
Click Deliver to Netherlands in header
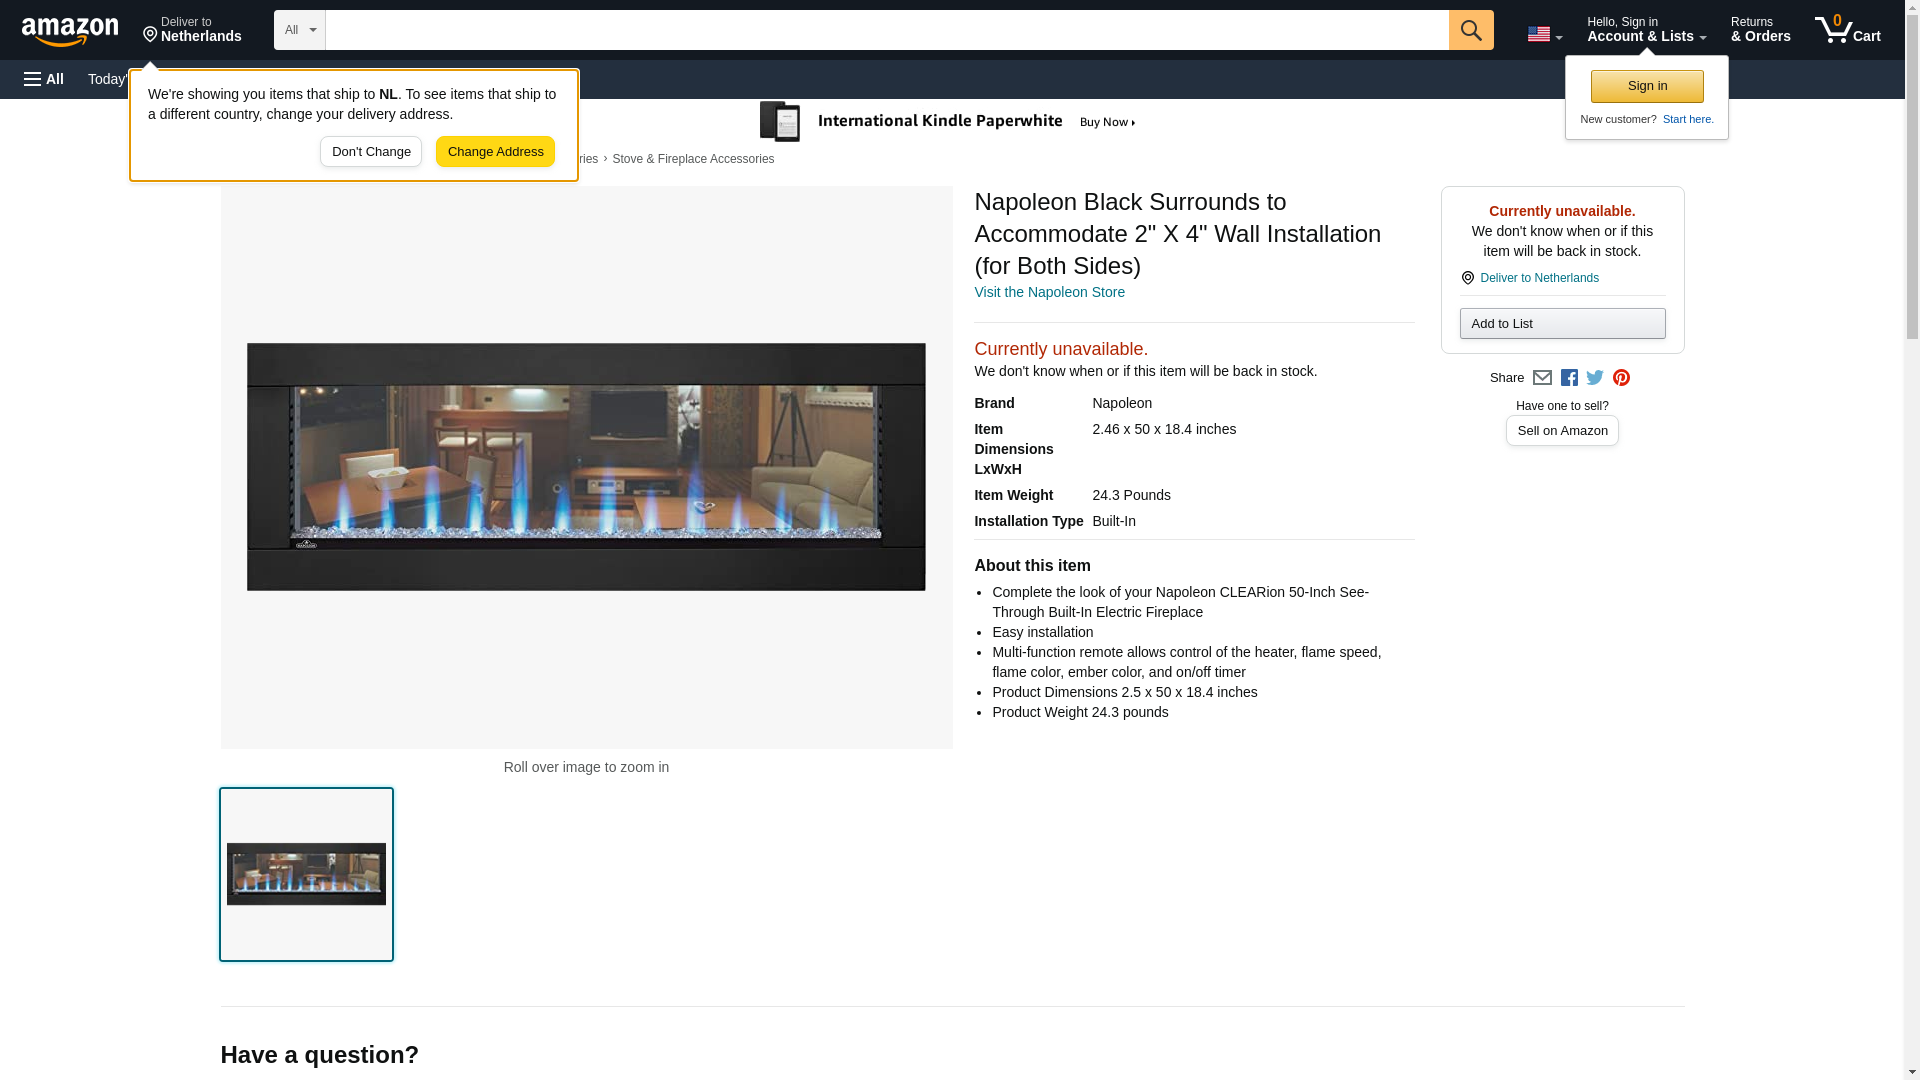(x=192, y=30)
